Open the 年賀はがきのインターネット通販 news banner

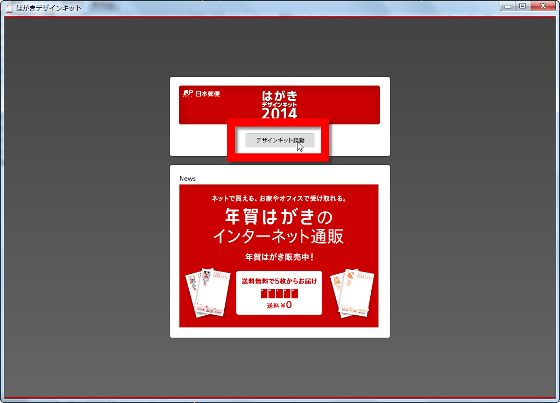pos(279,256)
